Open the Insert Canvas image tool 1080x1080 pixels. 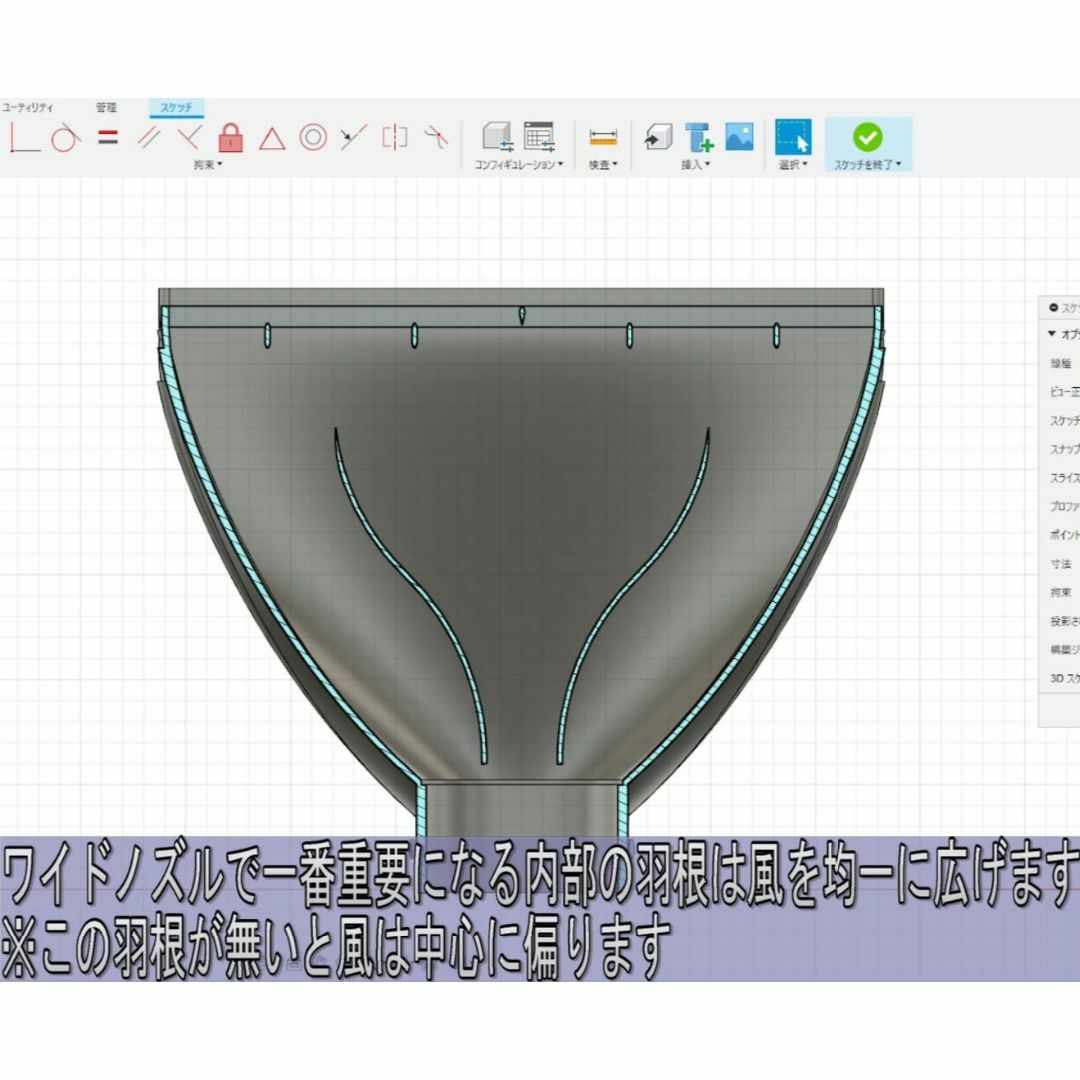[739, 137]
